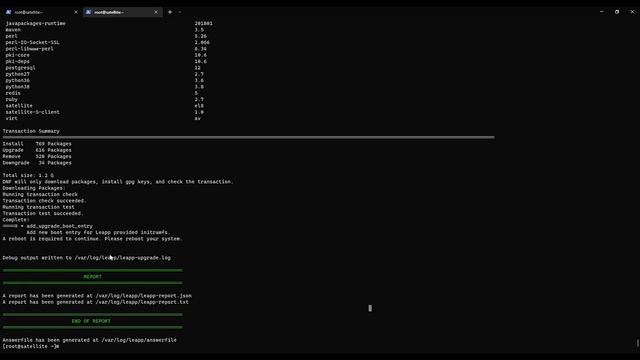640x360 pixels.
Task: Click the leapp-report.txt path line
Action: point(96,302)
